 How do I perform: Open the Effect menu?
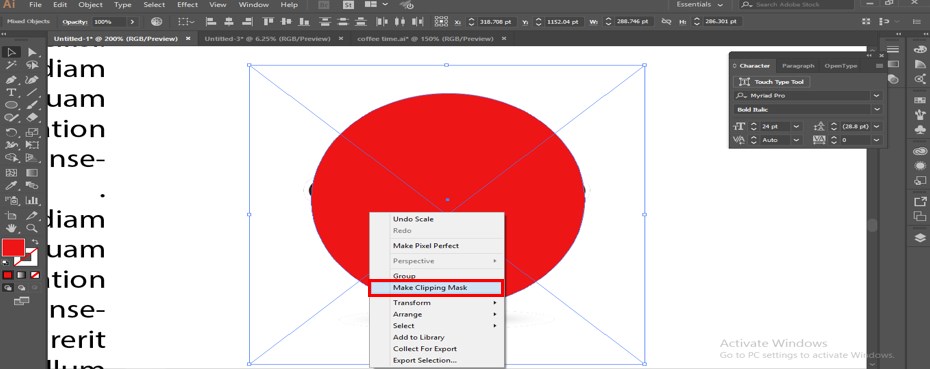[x=187, y=5]
